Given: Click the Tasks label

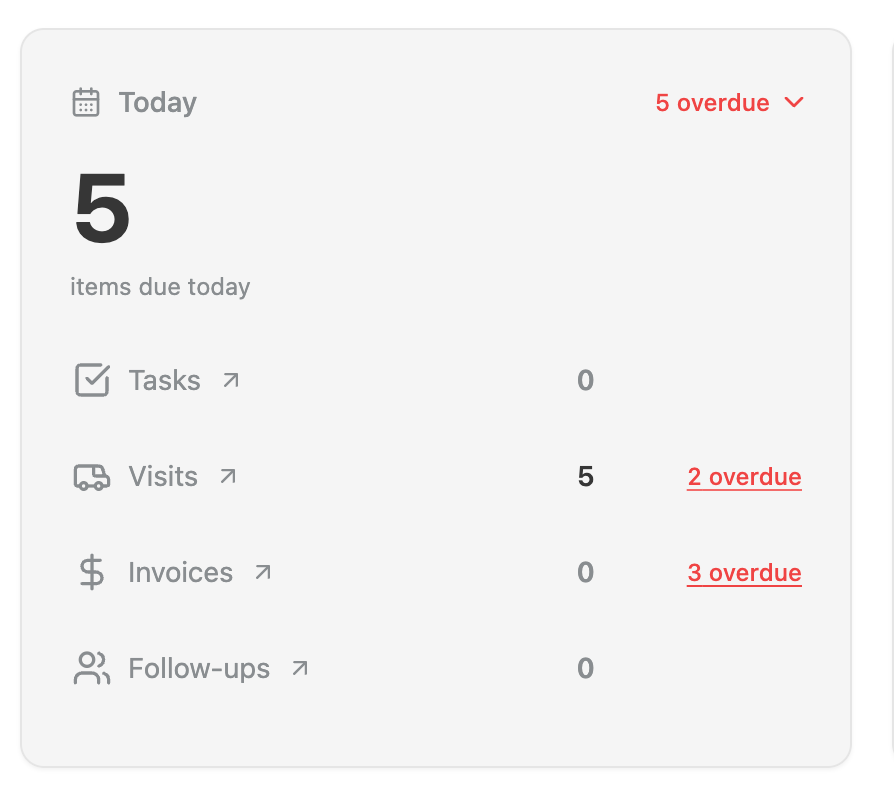Looking at the screenshot, I should [165, 380].
